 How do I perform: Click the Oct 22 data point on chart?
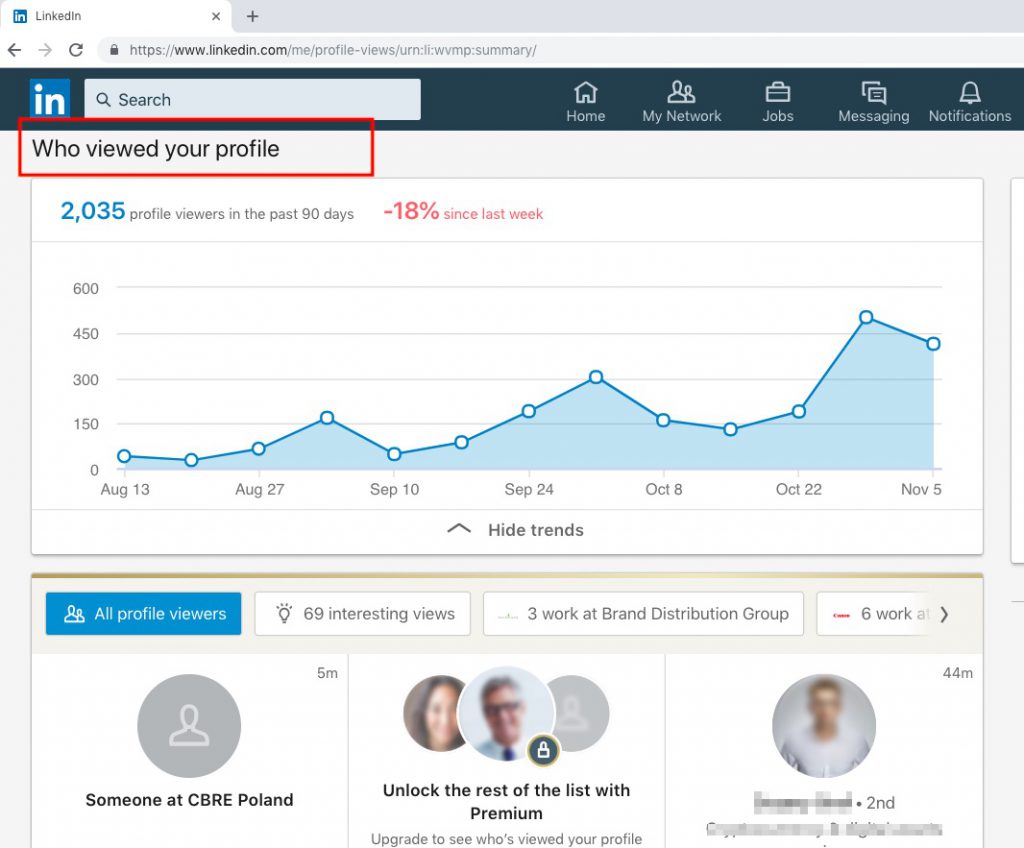[x=799, y=412]
